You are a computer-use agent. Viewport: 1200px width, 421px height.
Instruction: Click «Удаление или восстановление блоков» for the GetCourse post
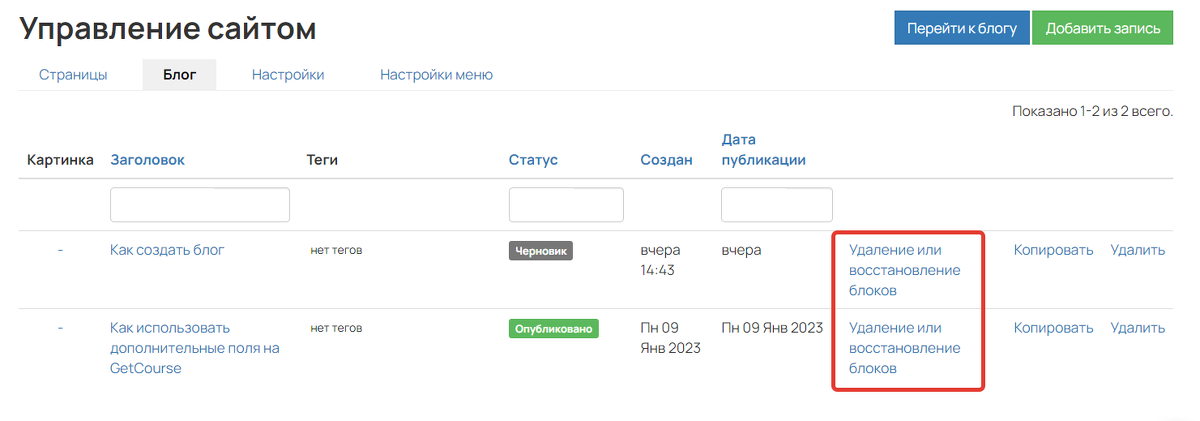[x=904, y=348]
